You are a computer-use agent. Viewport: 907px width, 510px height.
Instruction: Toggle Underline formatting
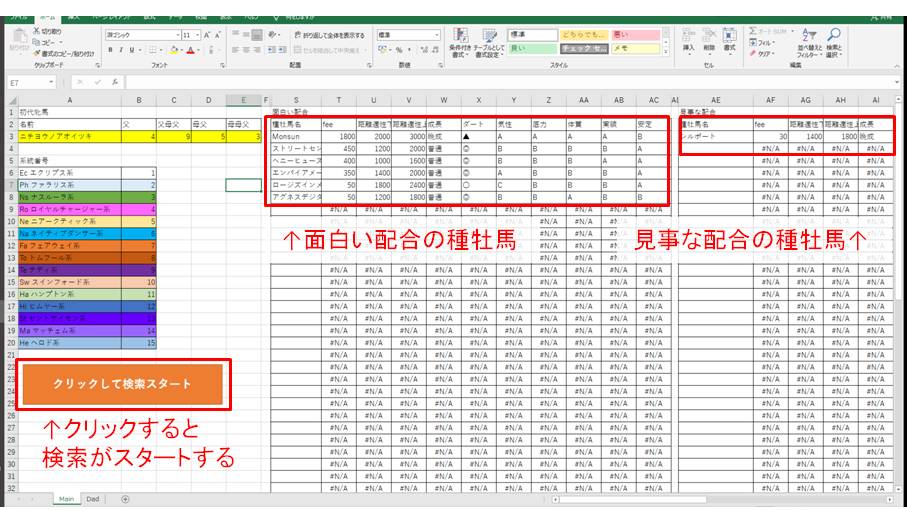pos(132,50)
